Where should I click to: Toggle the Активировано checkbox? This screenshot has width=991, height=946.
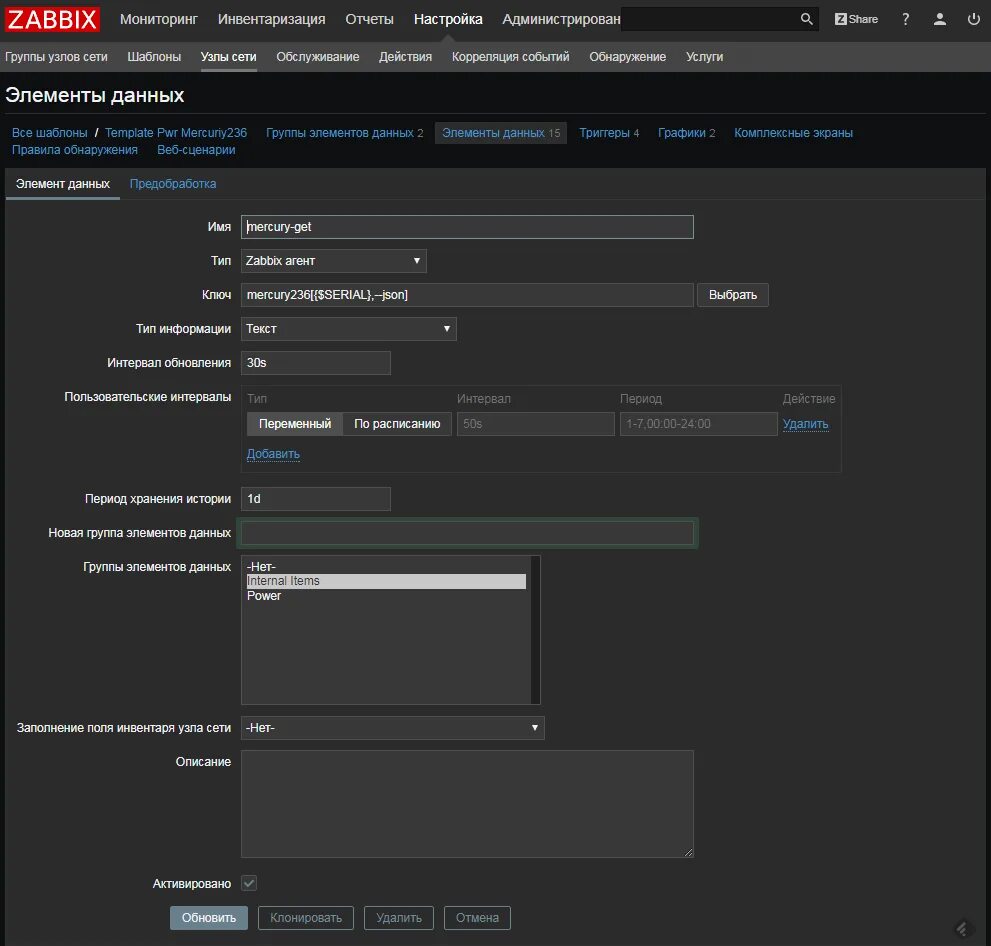(x=249, y=883)
